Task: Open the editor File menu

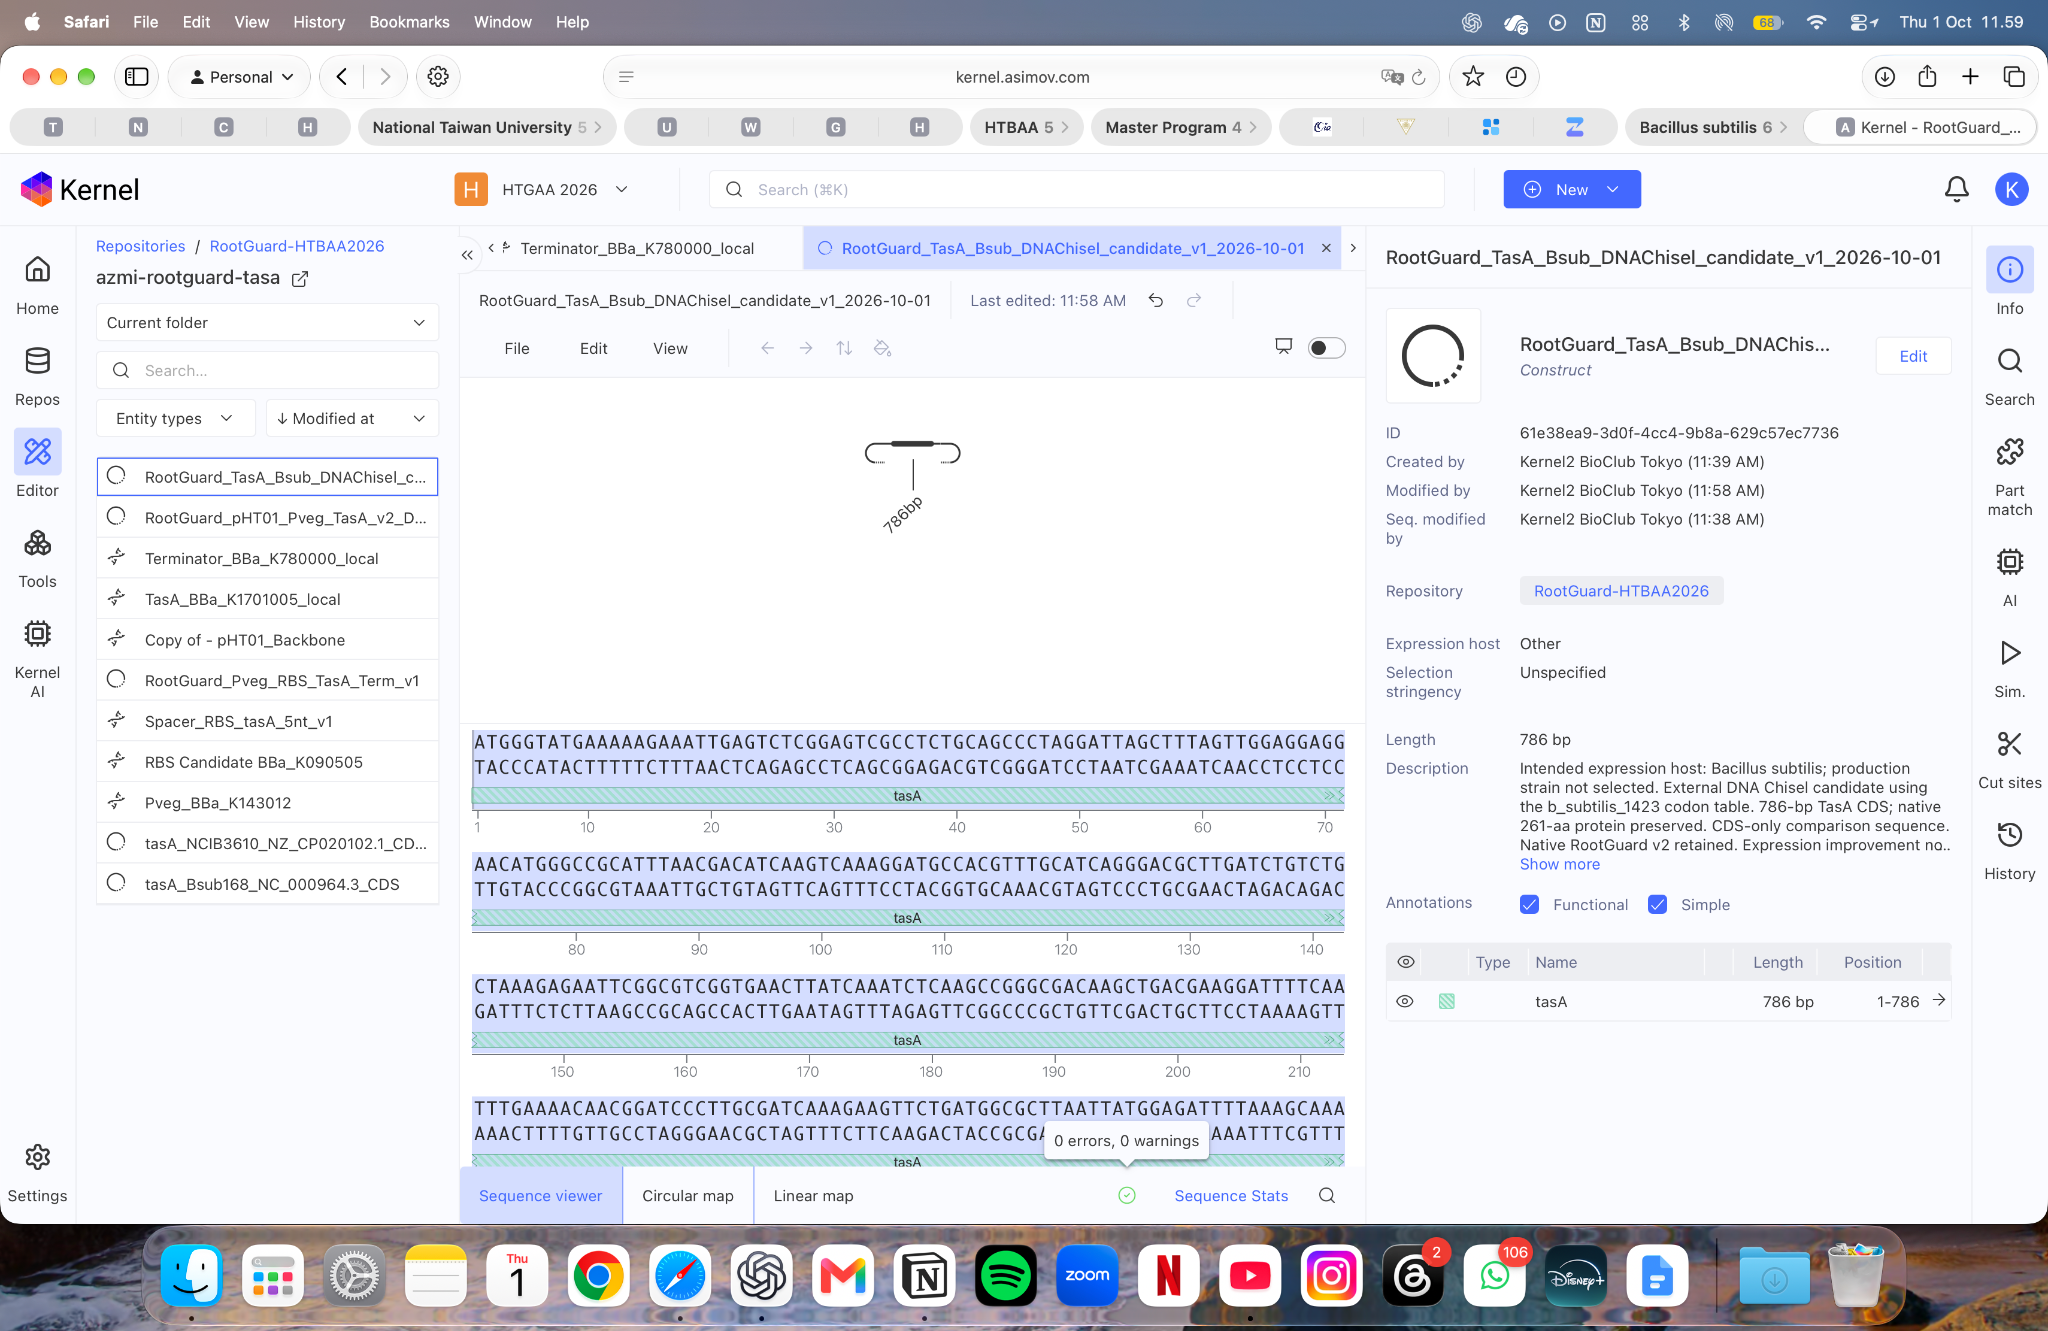Action: (x=517, y=348)
